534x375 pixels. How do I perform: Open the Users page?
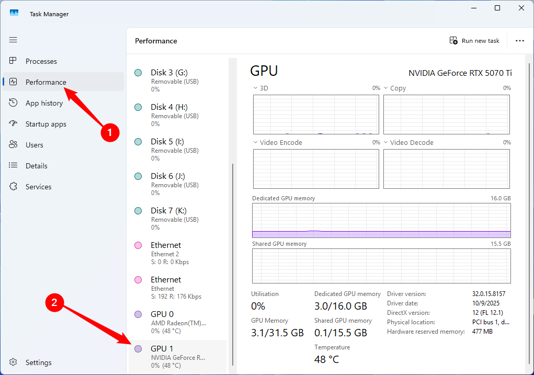(63, 145)
